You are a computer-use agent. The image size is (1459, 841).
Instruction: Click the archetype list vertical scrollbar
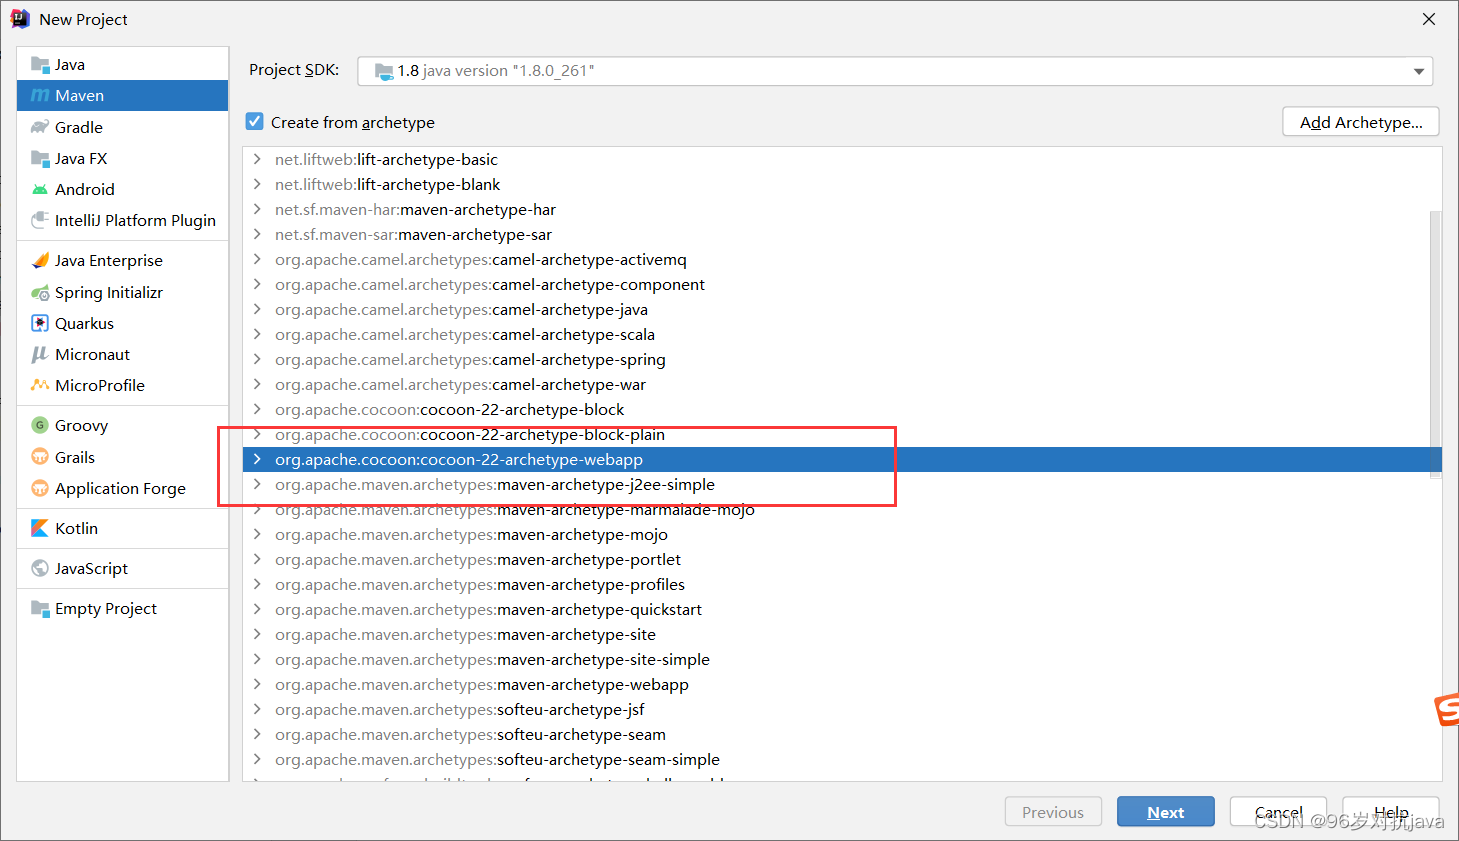point(1435,345)
